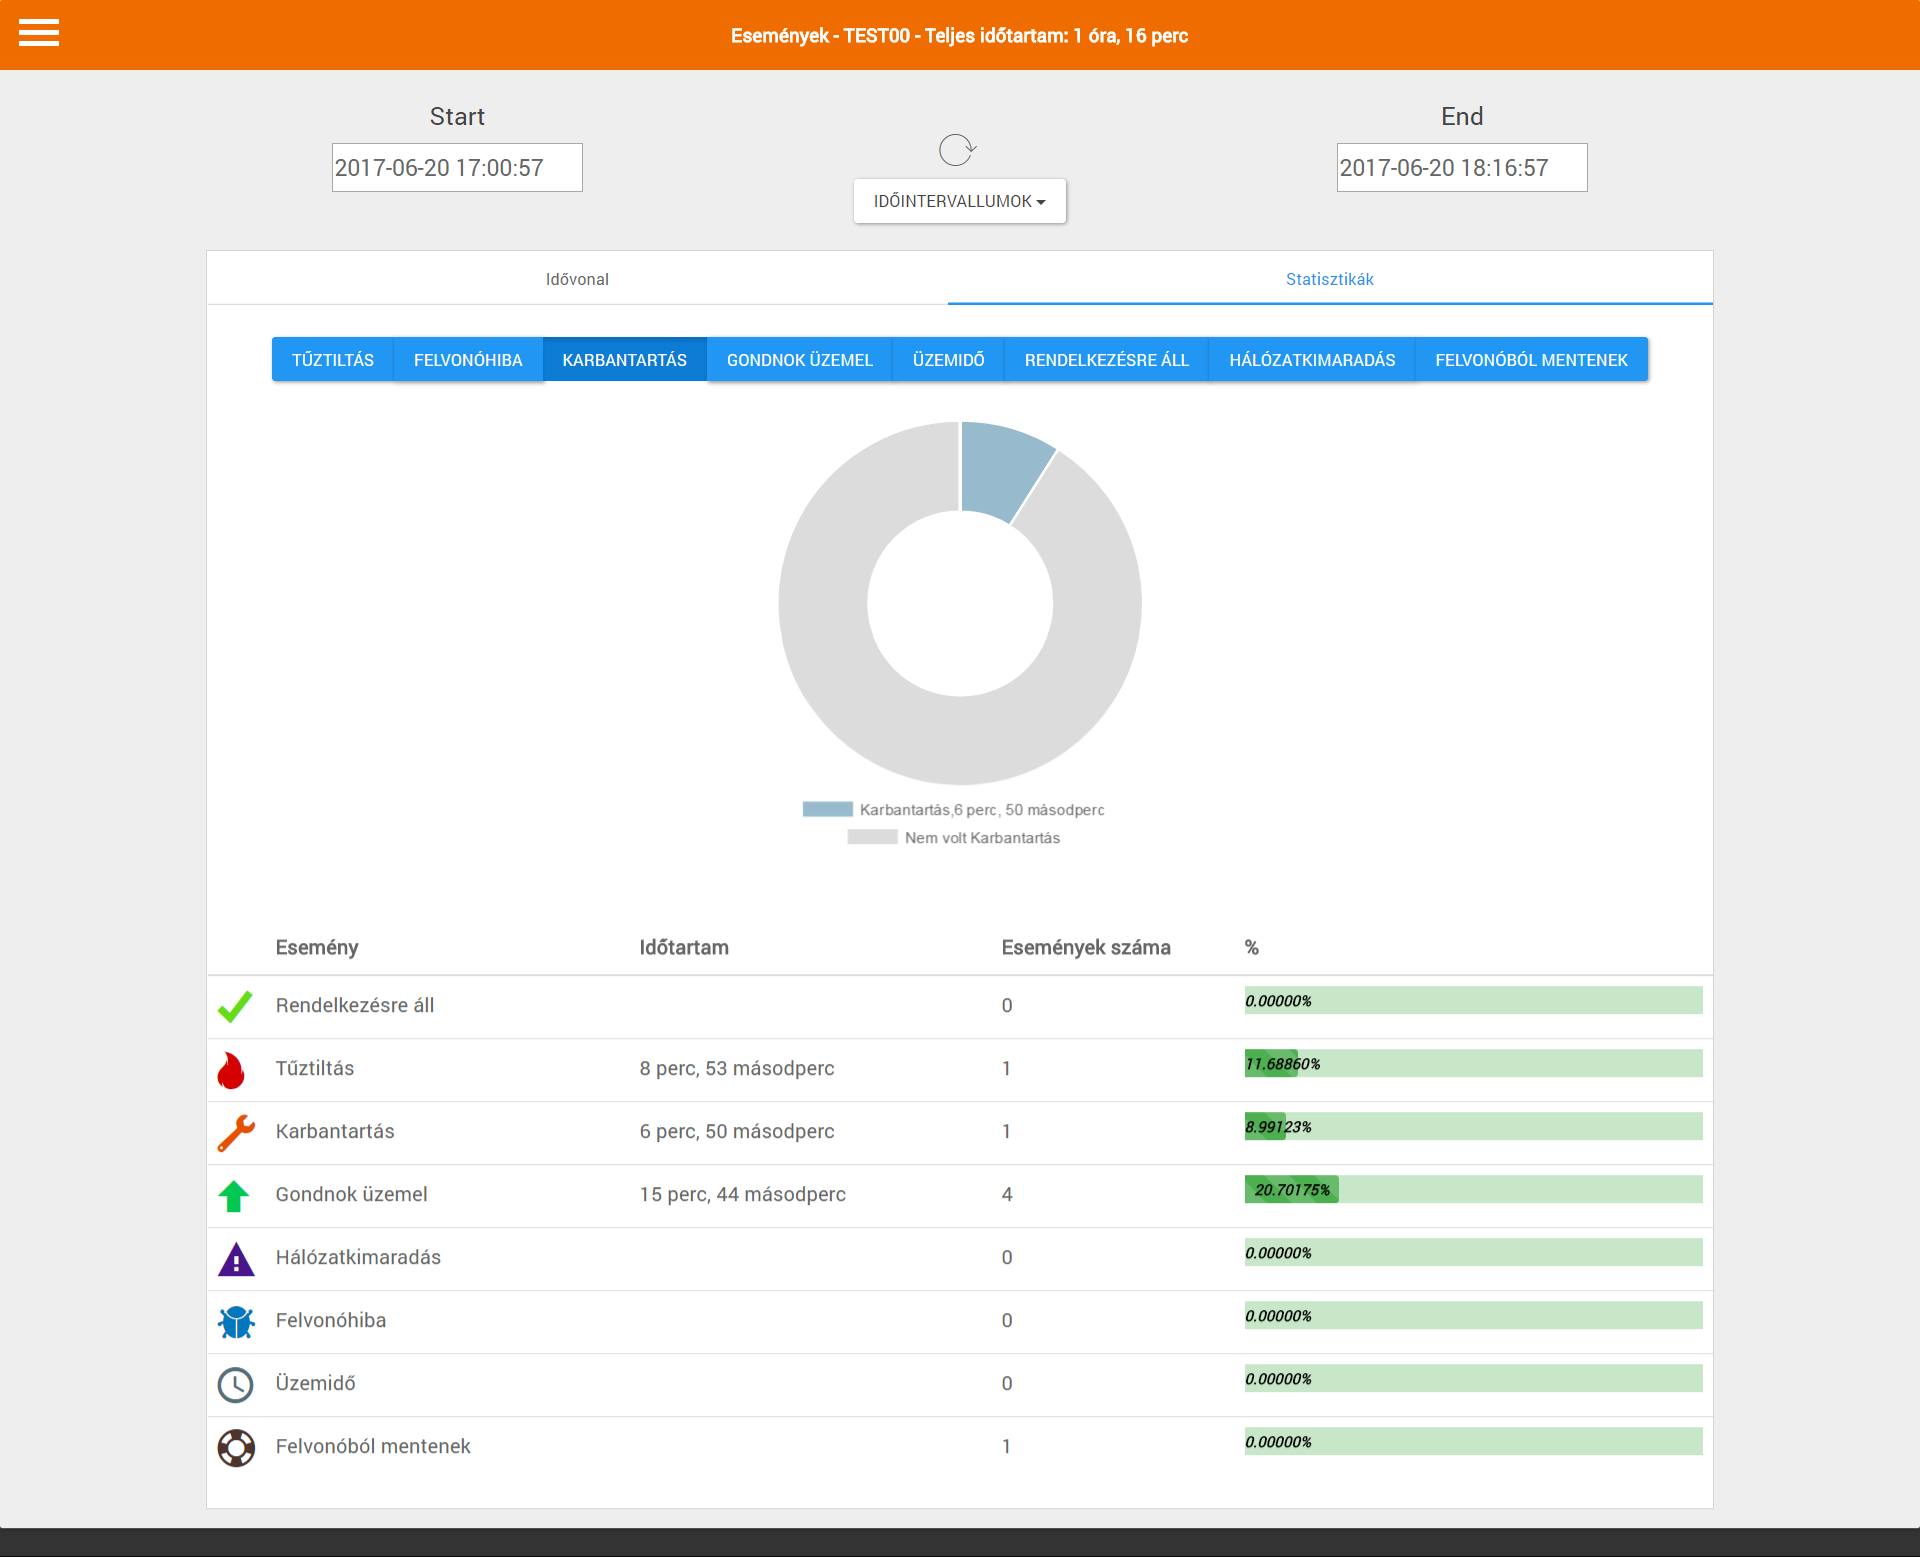Click the green up-arrow Gondnok üzemel icon
1920x1557 pixels.
pyautogui.click(x=234, y=1196)
